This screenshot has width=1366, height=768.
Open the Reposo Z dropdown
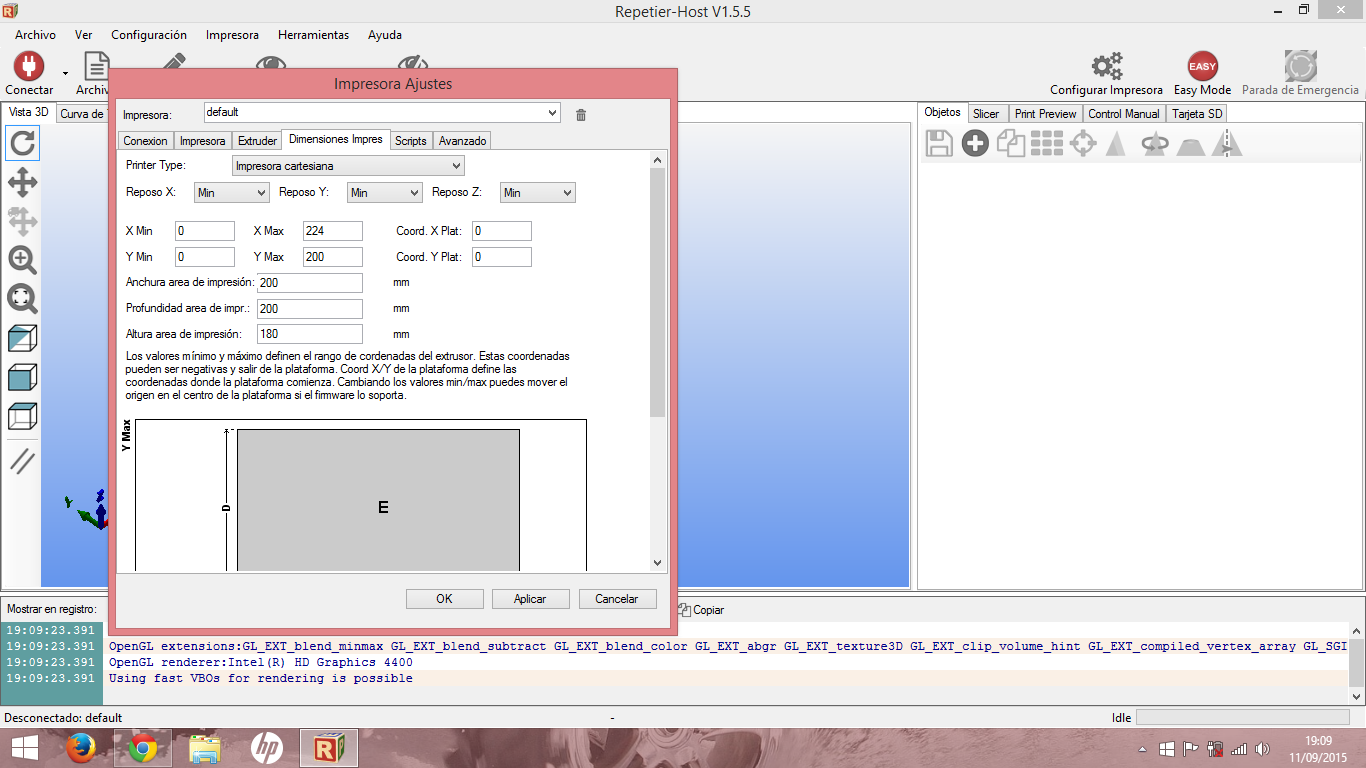[538, 193]
